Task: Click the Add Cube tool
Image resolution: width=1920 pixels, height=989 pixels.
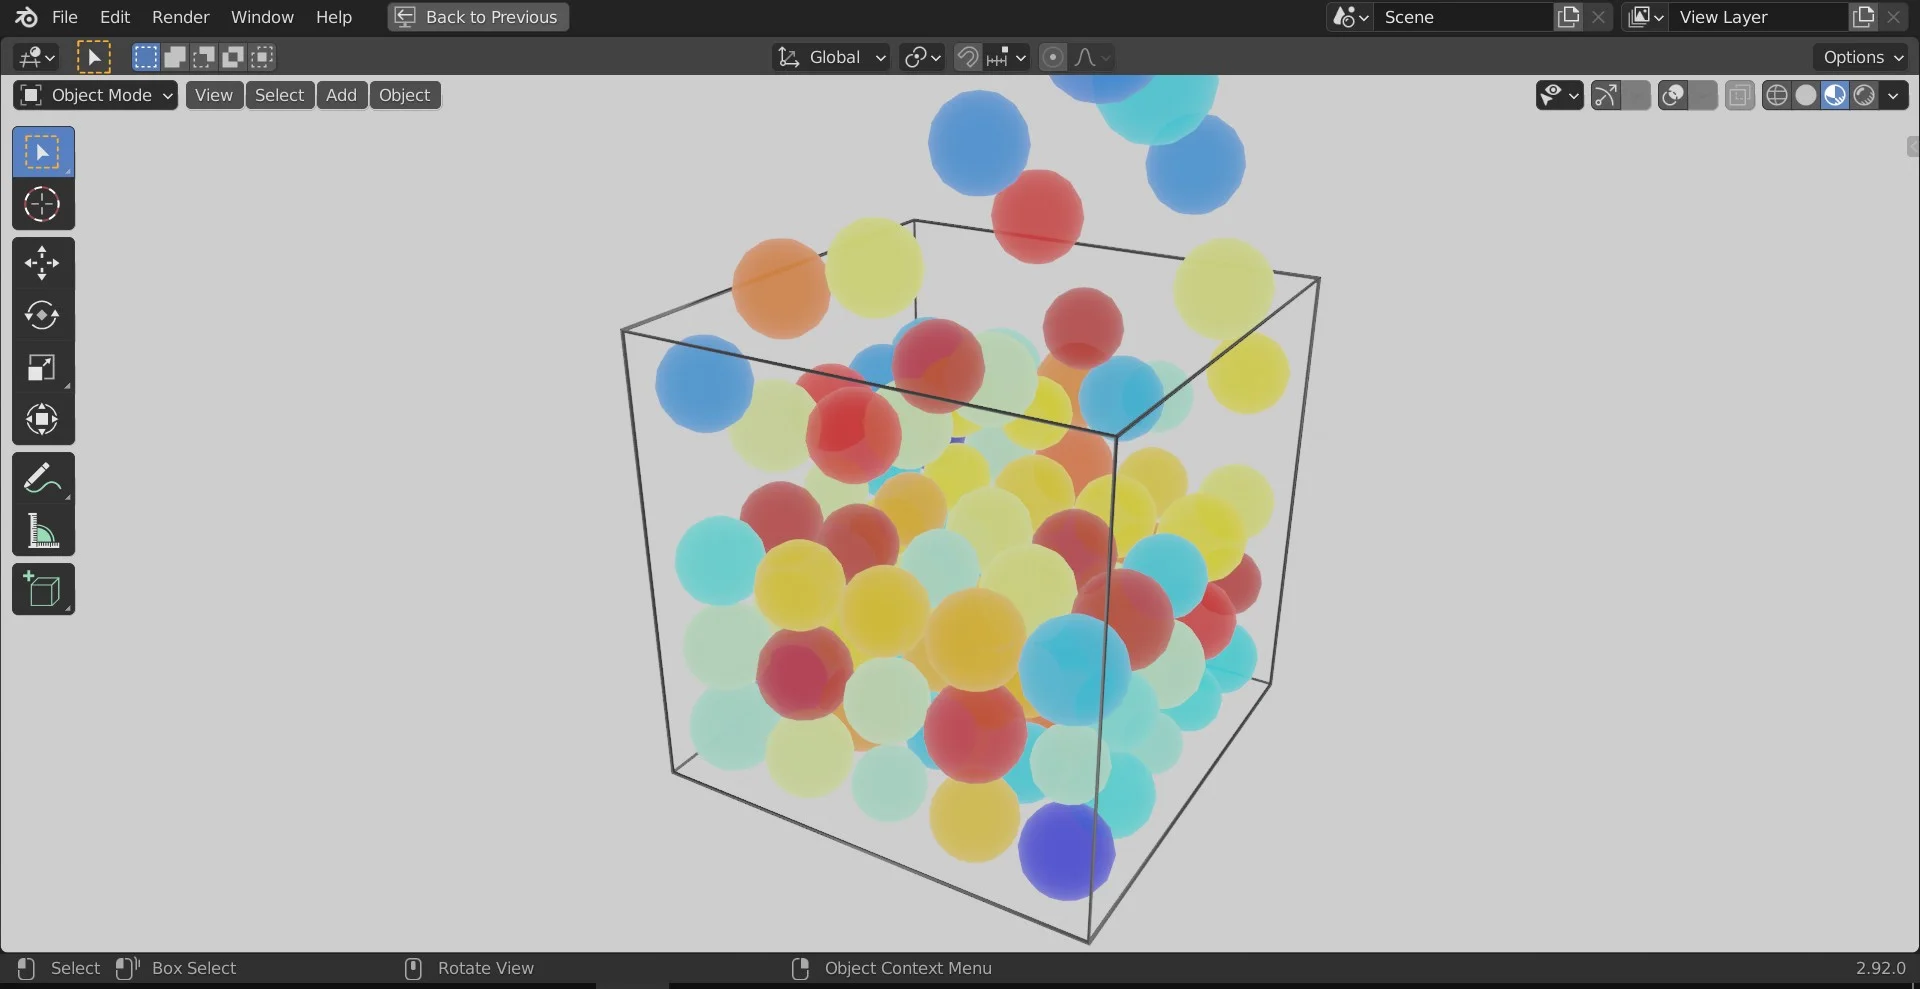Action: point(42,590)
